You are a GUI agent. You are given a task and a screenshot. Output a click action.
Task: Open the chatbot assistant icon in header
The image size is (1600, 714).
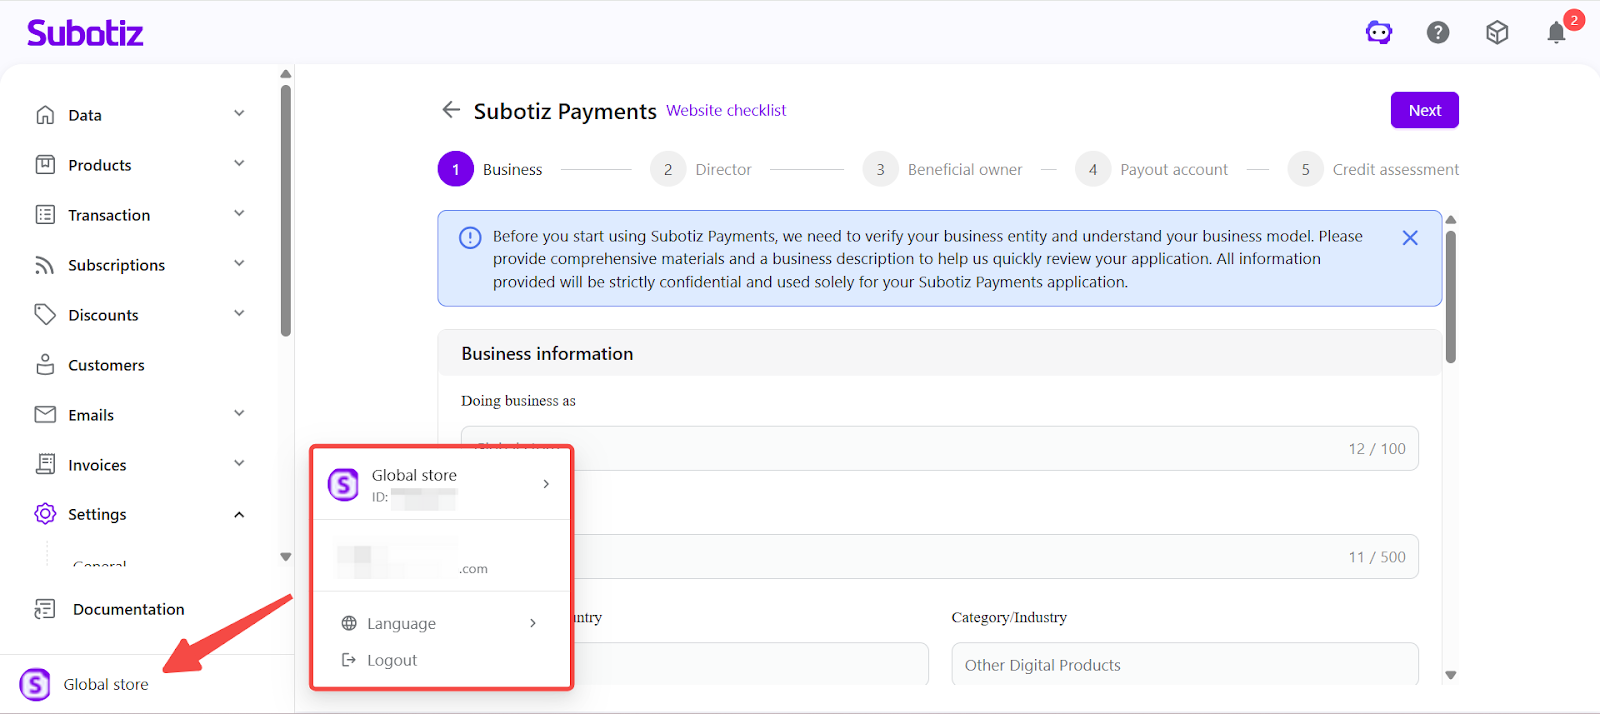1379,33
